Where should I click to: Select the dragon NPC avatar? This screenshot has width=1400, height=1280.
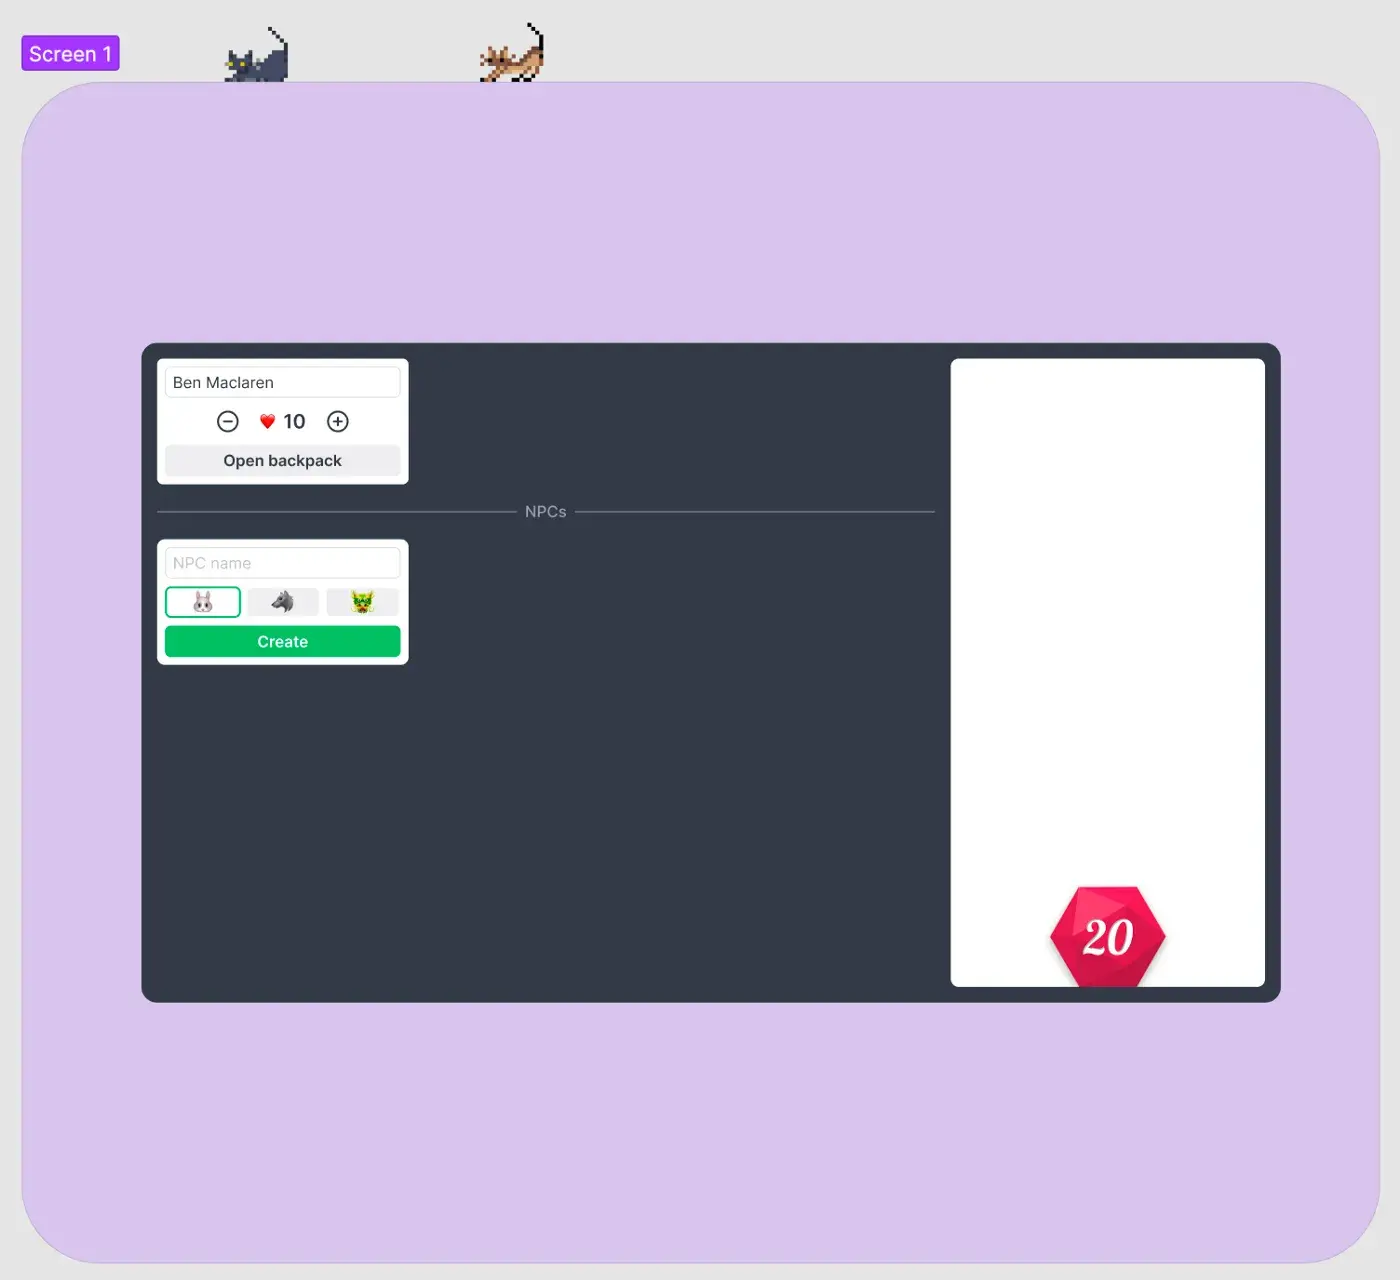coord(362,602)
